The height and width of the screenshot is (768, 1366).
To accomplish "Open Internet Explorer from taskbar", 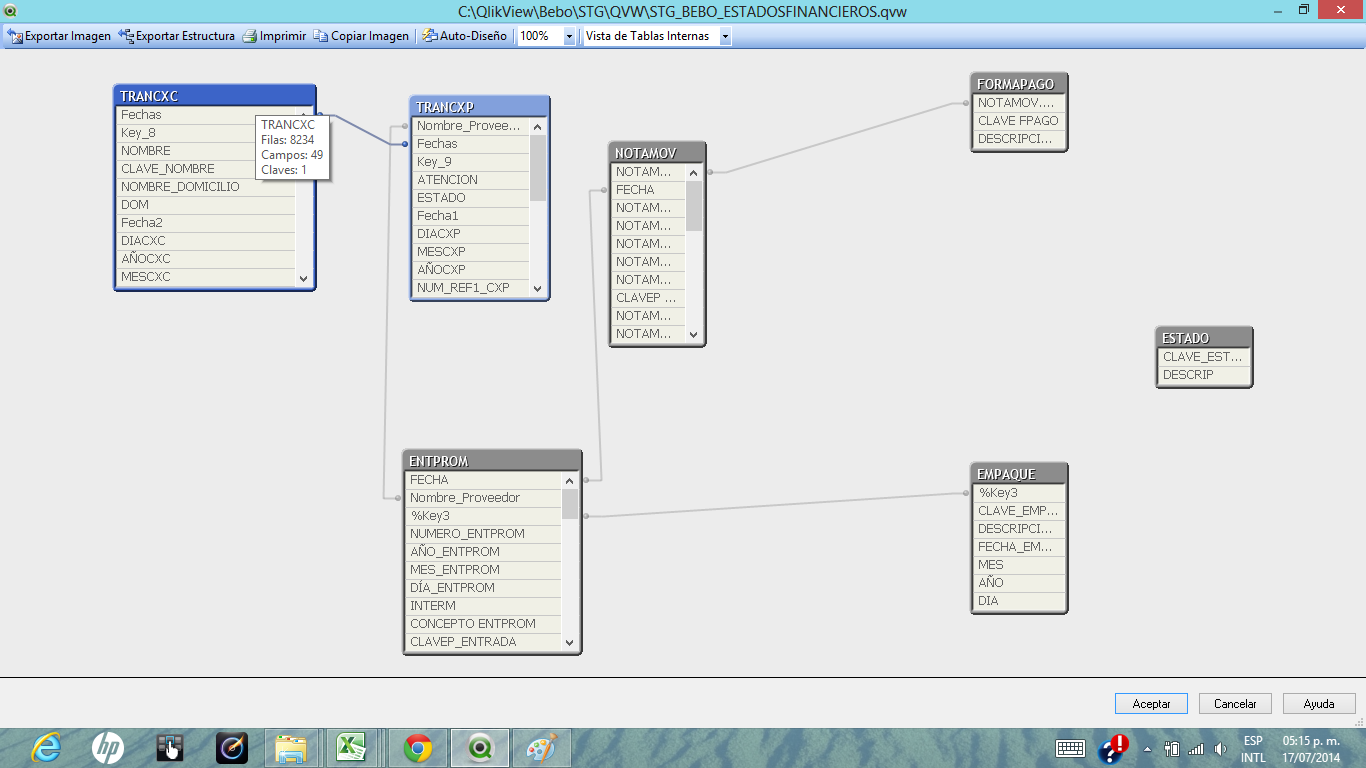I will click(x=46, y=748).
